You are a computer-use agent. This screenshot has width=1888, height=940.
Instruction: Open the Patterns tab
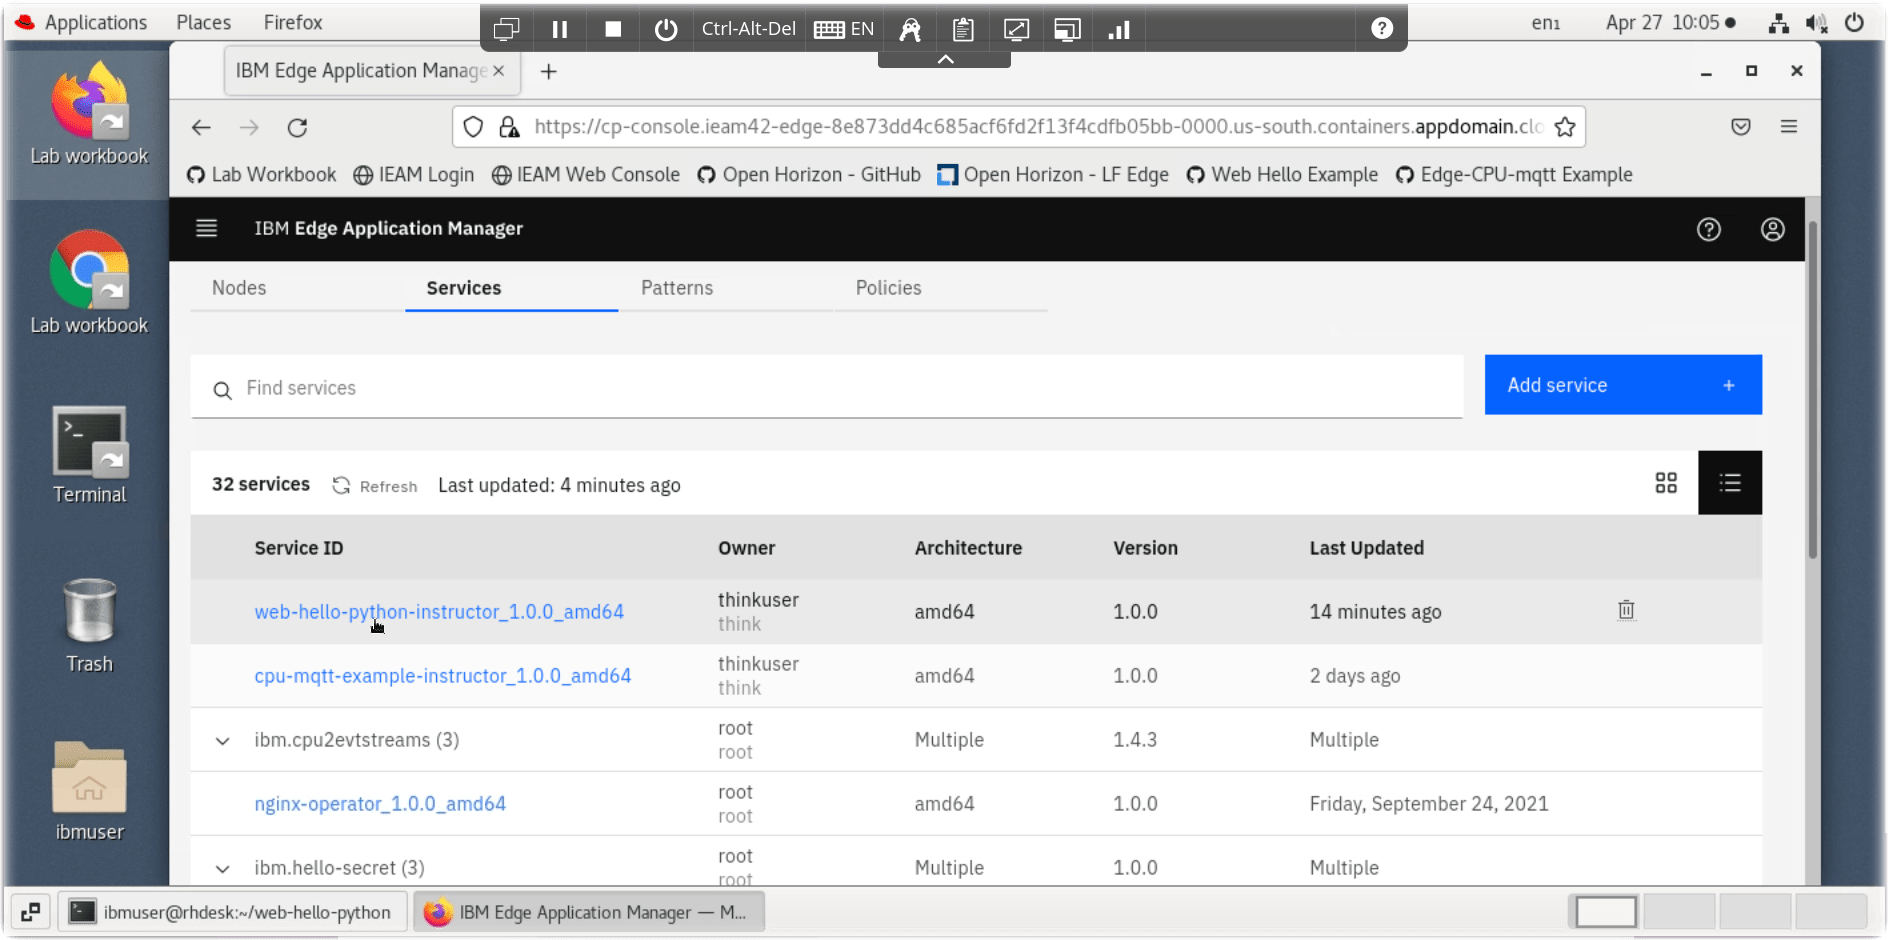click(x=677, y=288)
